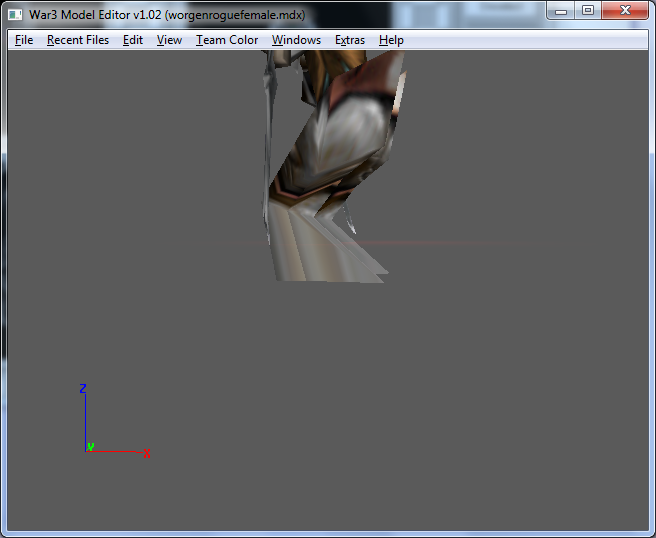Maximize the War3 Model Editor window
The width and height of the screenshot is (656, 538).
(588, 11)
